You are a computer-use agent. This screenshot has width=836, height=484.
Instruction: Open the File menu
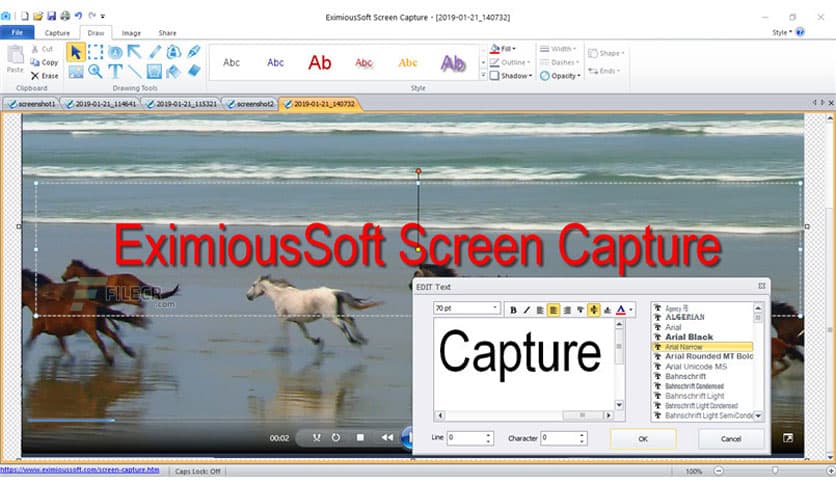coord(17,33)
